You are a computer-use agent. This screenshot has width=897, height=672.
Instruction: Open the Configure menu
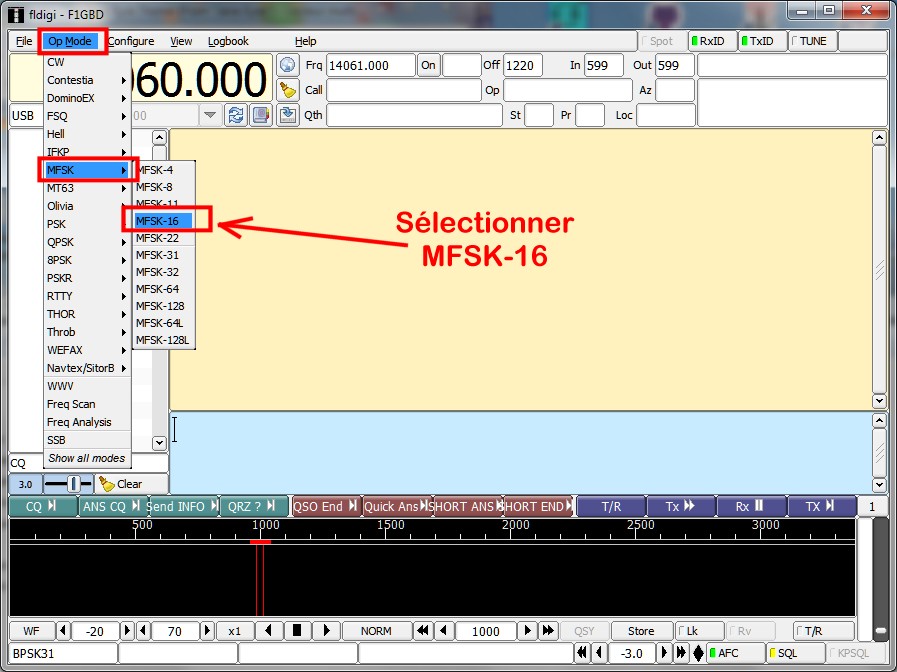(x=131, y=41)
